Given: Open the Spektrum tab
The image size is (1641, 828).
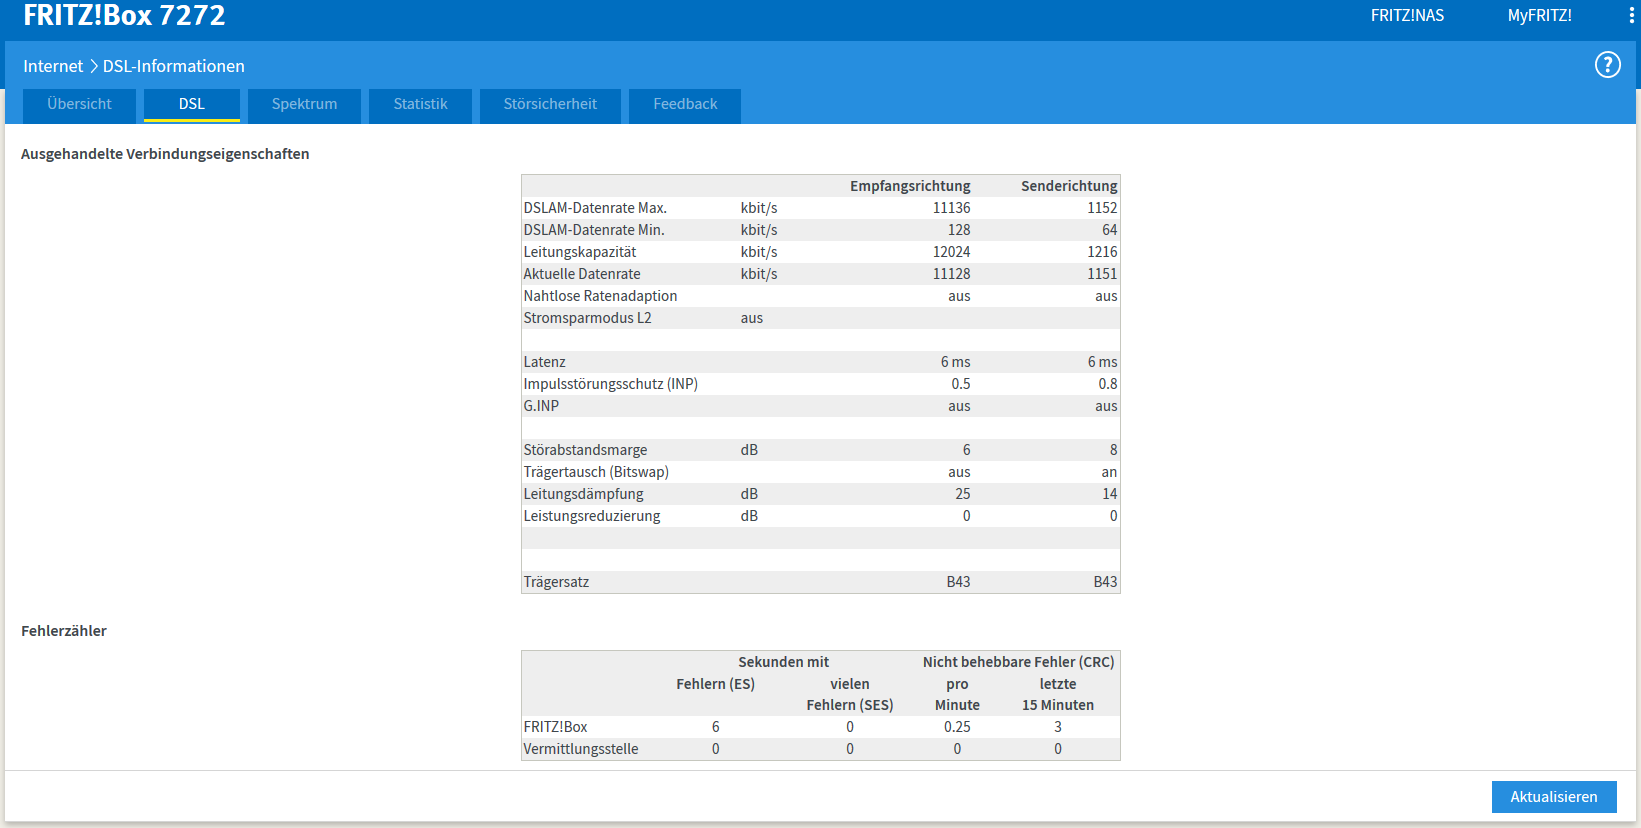Looking at the screenshot, I should coord(304,105).
